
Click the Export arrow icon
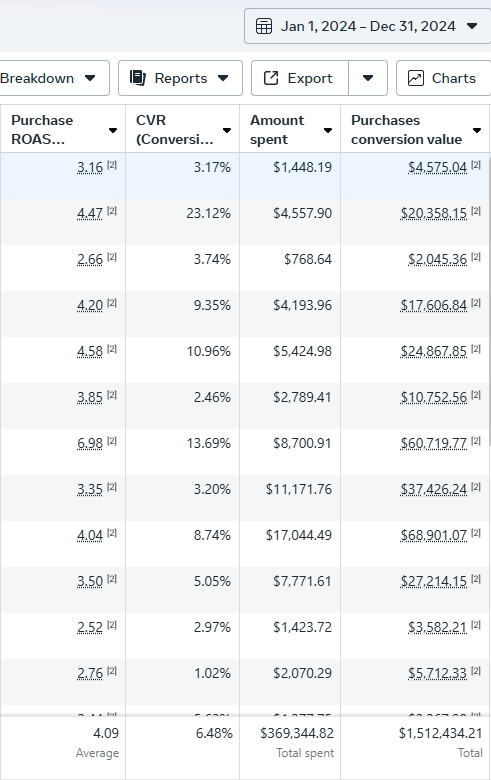pyautogui.click(x=271, y=78)
